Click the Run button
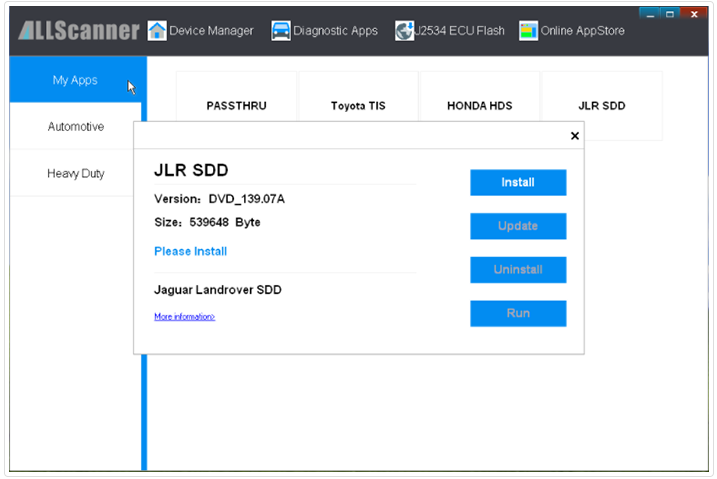 (518, 313)
